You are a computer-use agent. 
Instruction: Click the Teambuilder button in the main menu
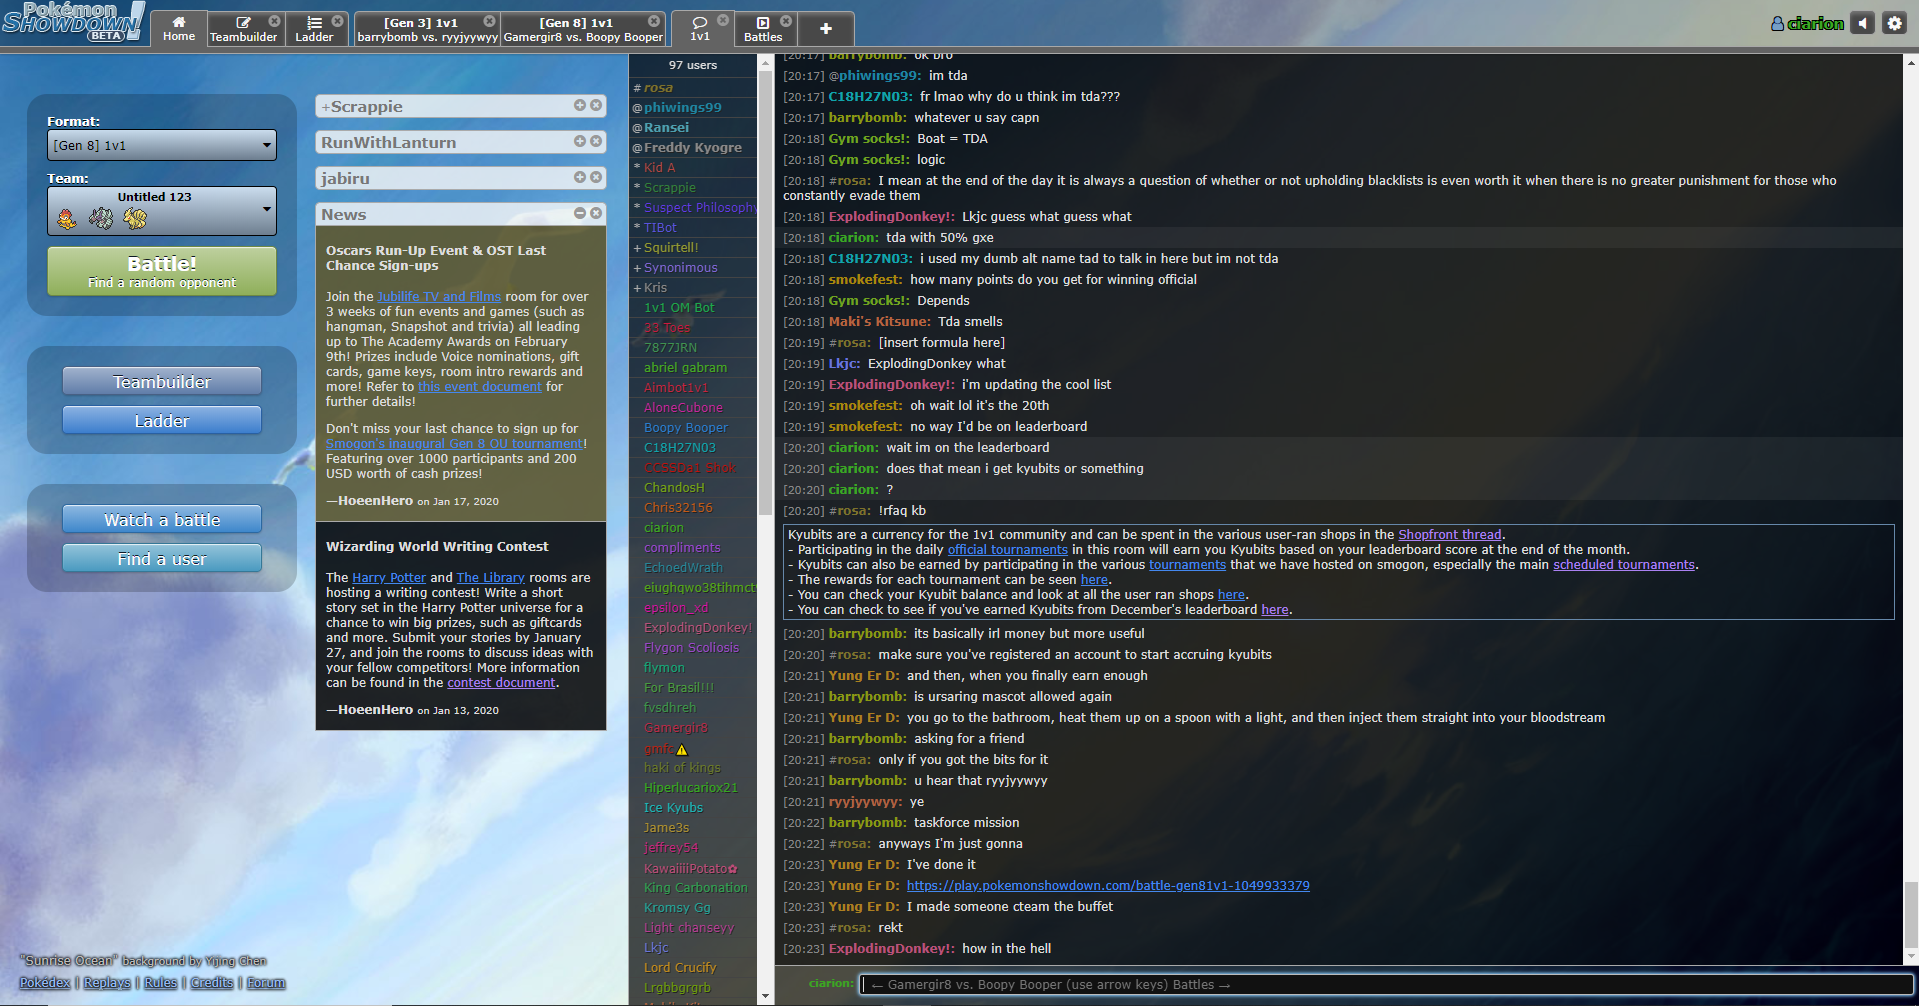(x=162, y=381)
